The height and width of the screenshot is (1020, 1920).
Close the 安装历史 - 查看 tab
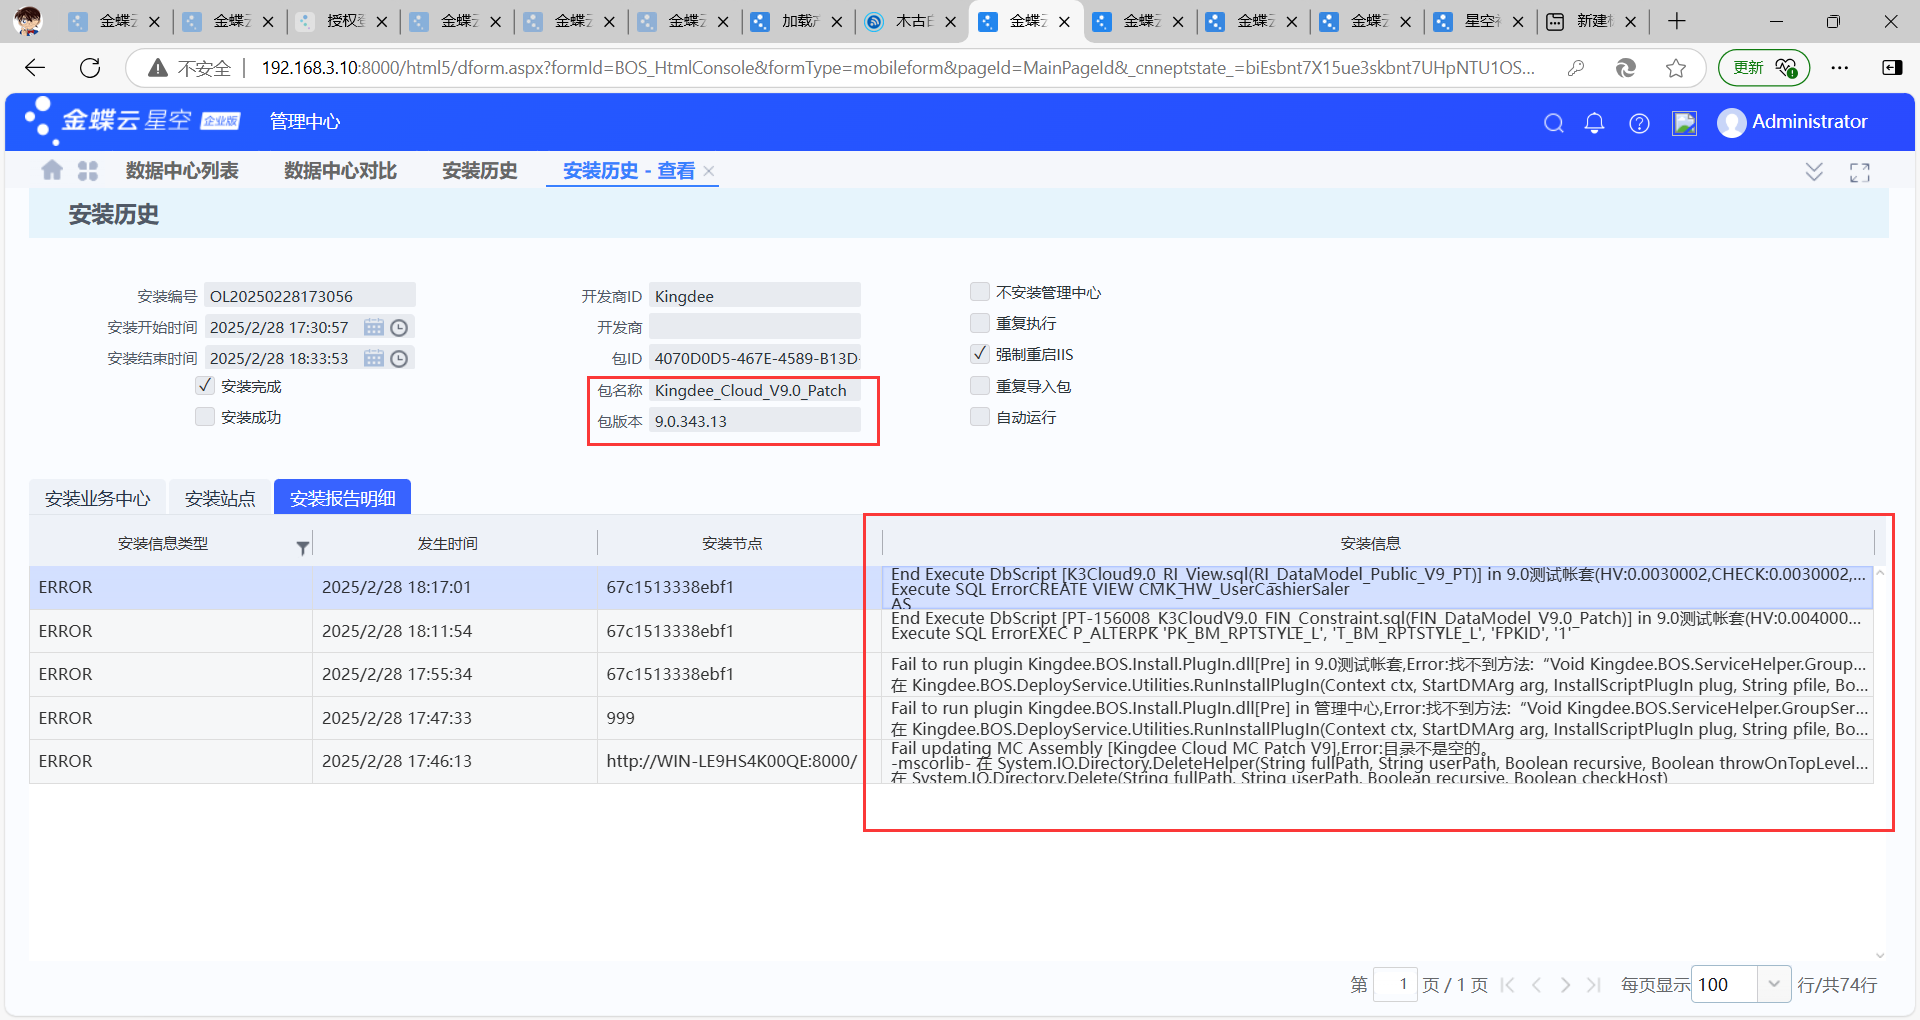tap(709, 171)
